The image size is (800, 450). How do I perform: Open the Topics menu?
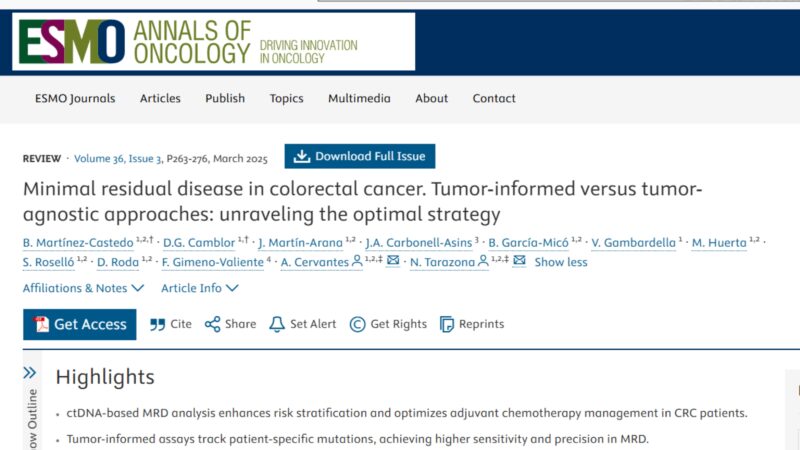(286, 98)
